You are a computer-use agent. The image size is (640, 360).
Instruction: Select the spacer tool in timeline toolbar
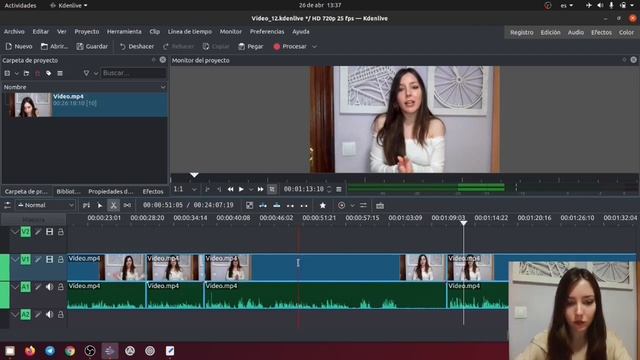[x=127, y=205]
